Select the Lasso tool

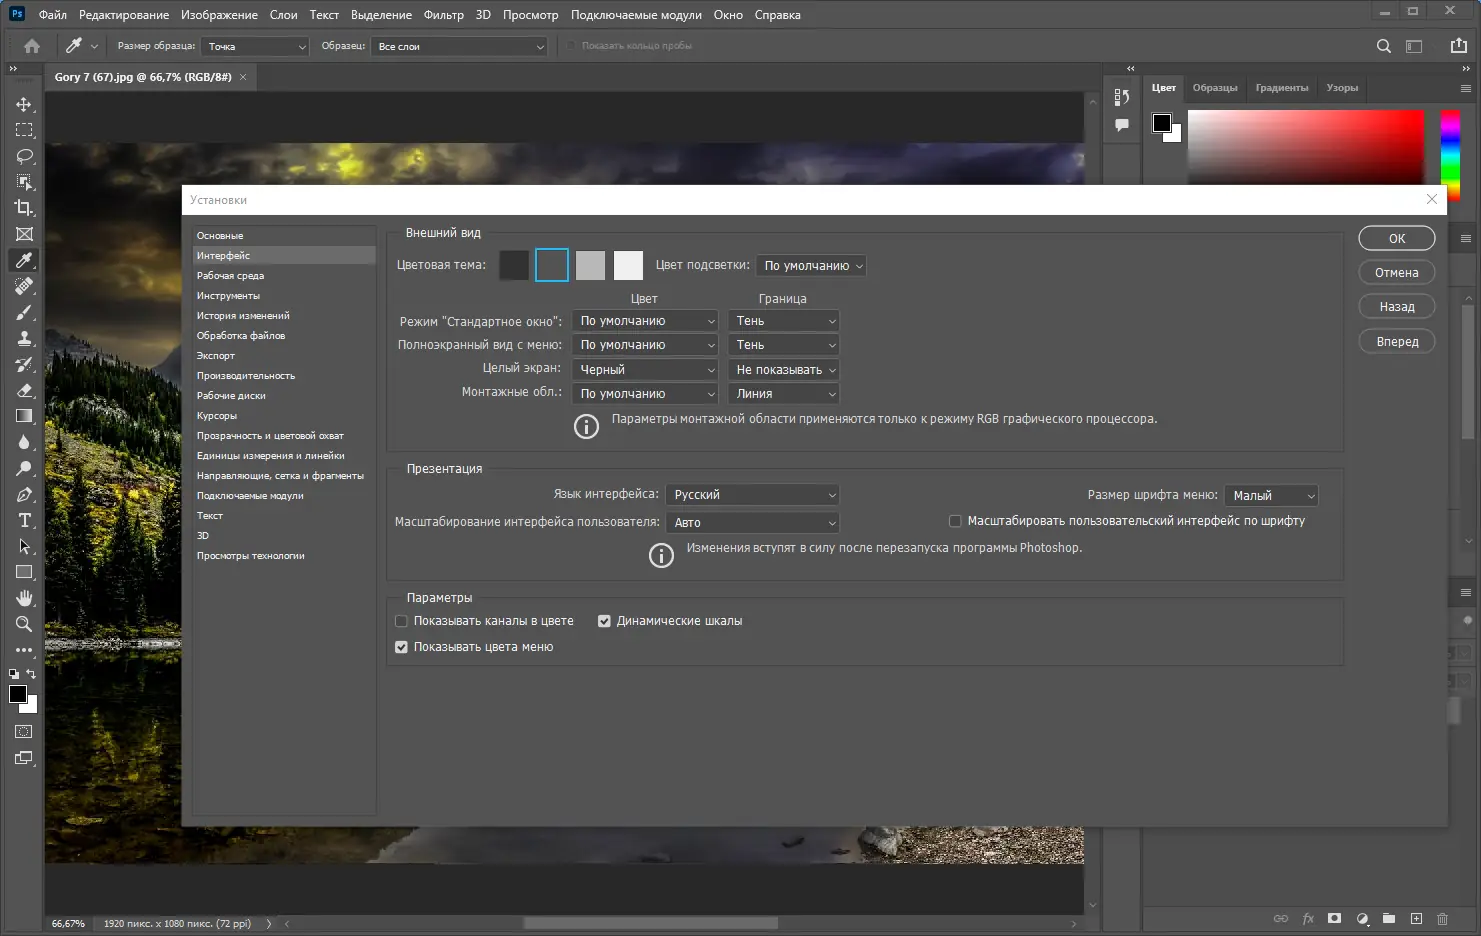tap(24, 156)
